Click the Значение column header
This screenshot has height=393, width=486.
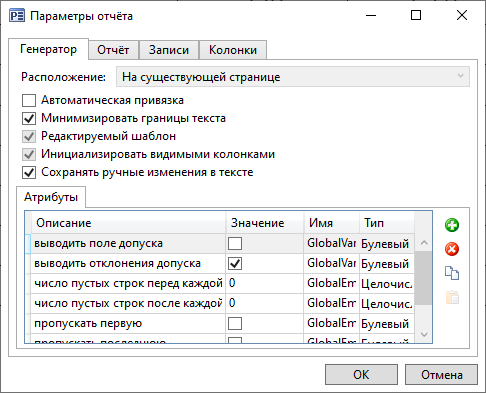265,223
